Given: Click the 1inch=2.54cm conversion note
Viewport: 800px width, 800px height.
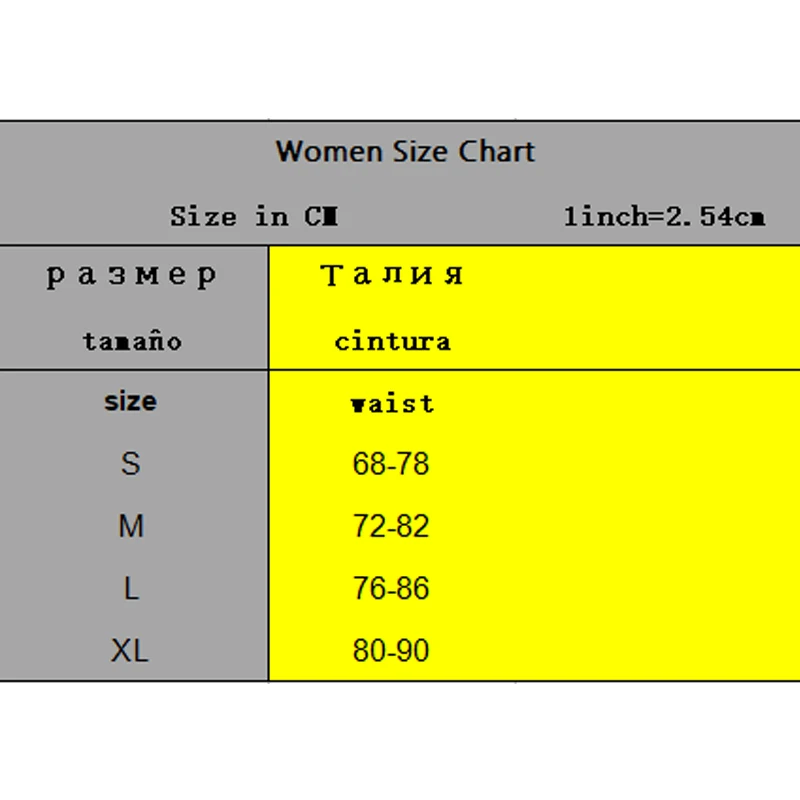Looking at the screenshot, I should click(x=664, y=216).
